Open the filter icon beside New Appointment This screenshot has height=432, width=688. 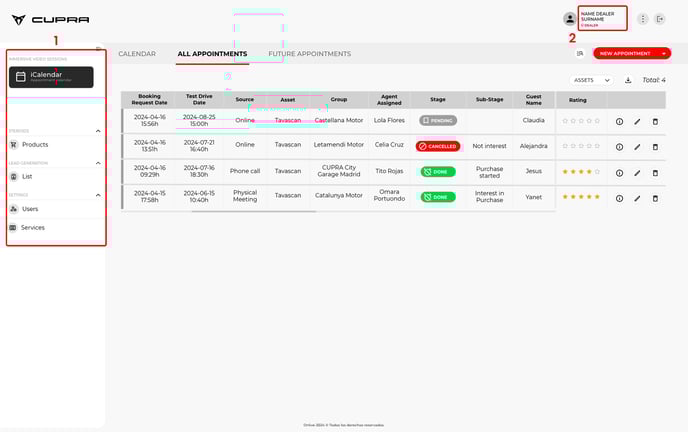(580, 53)
